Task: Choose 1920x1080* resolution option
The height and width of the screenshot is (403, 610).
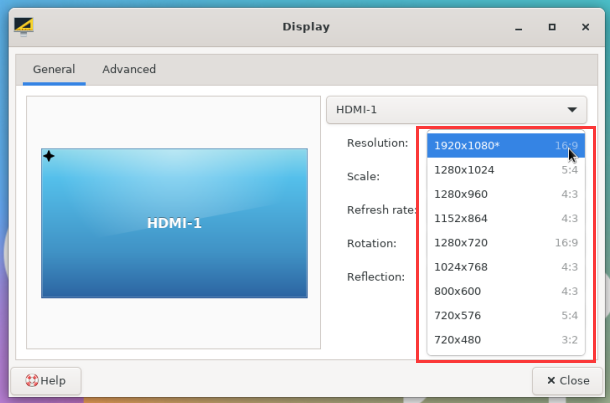Action: click(x=506, y=145)
